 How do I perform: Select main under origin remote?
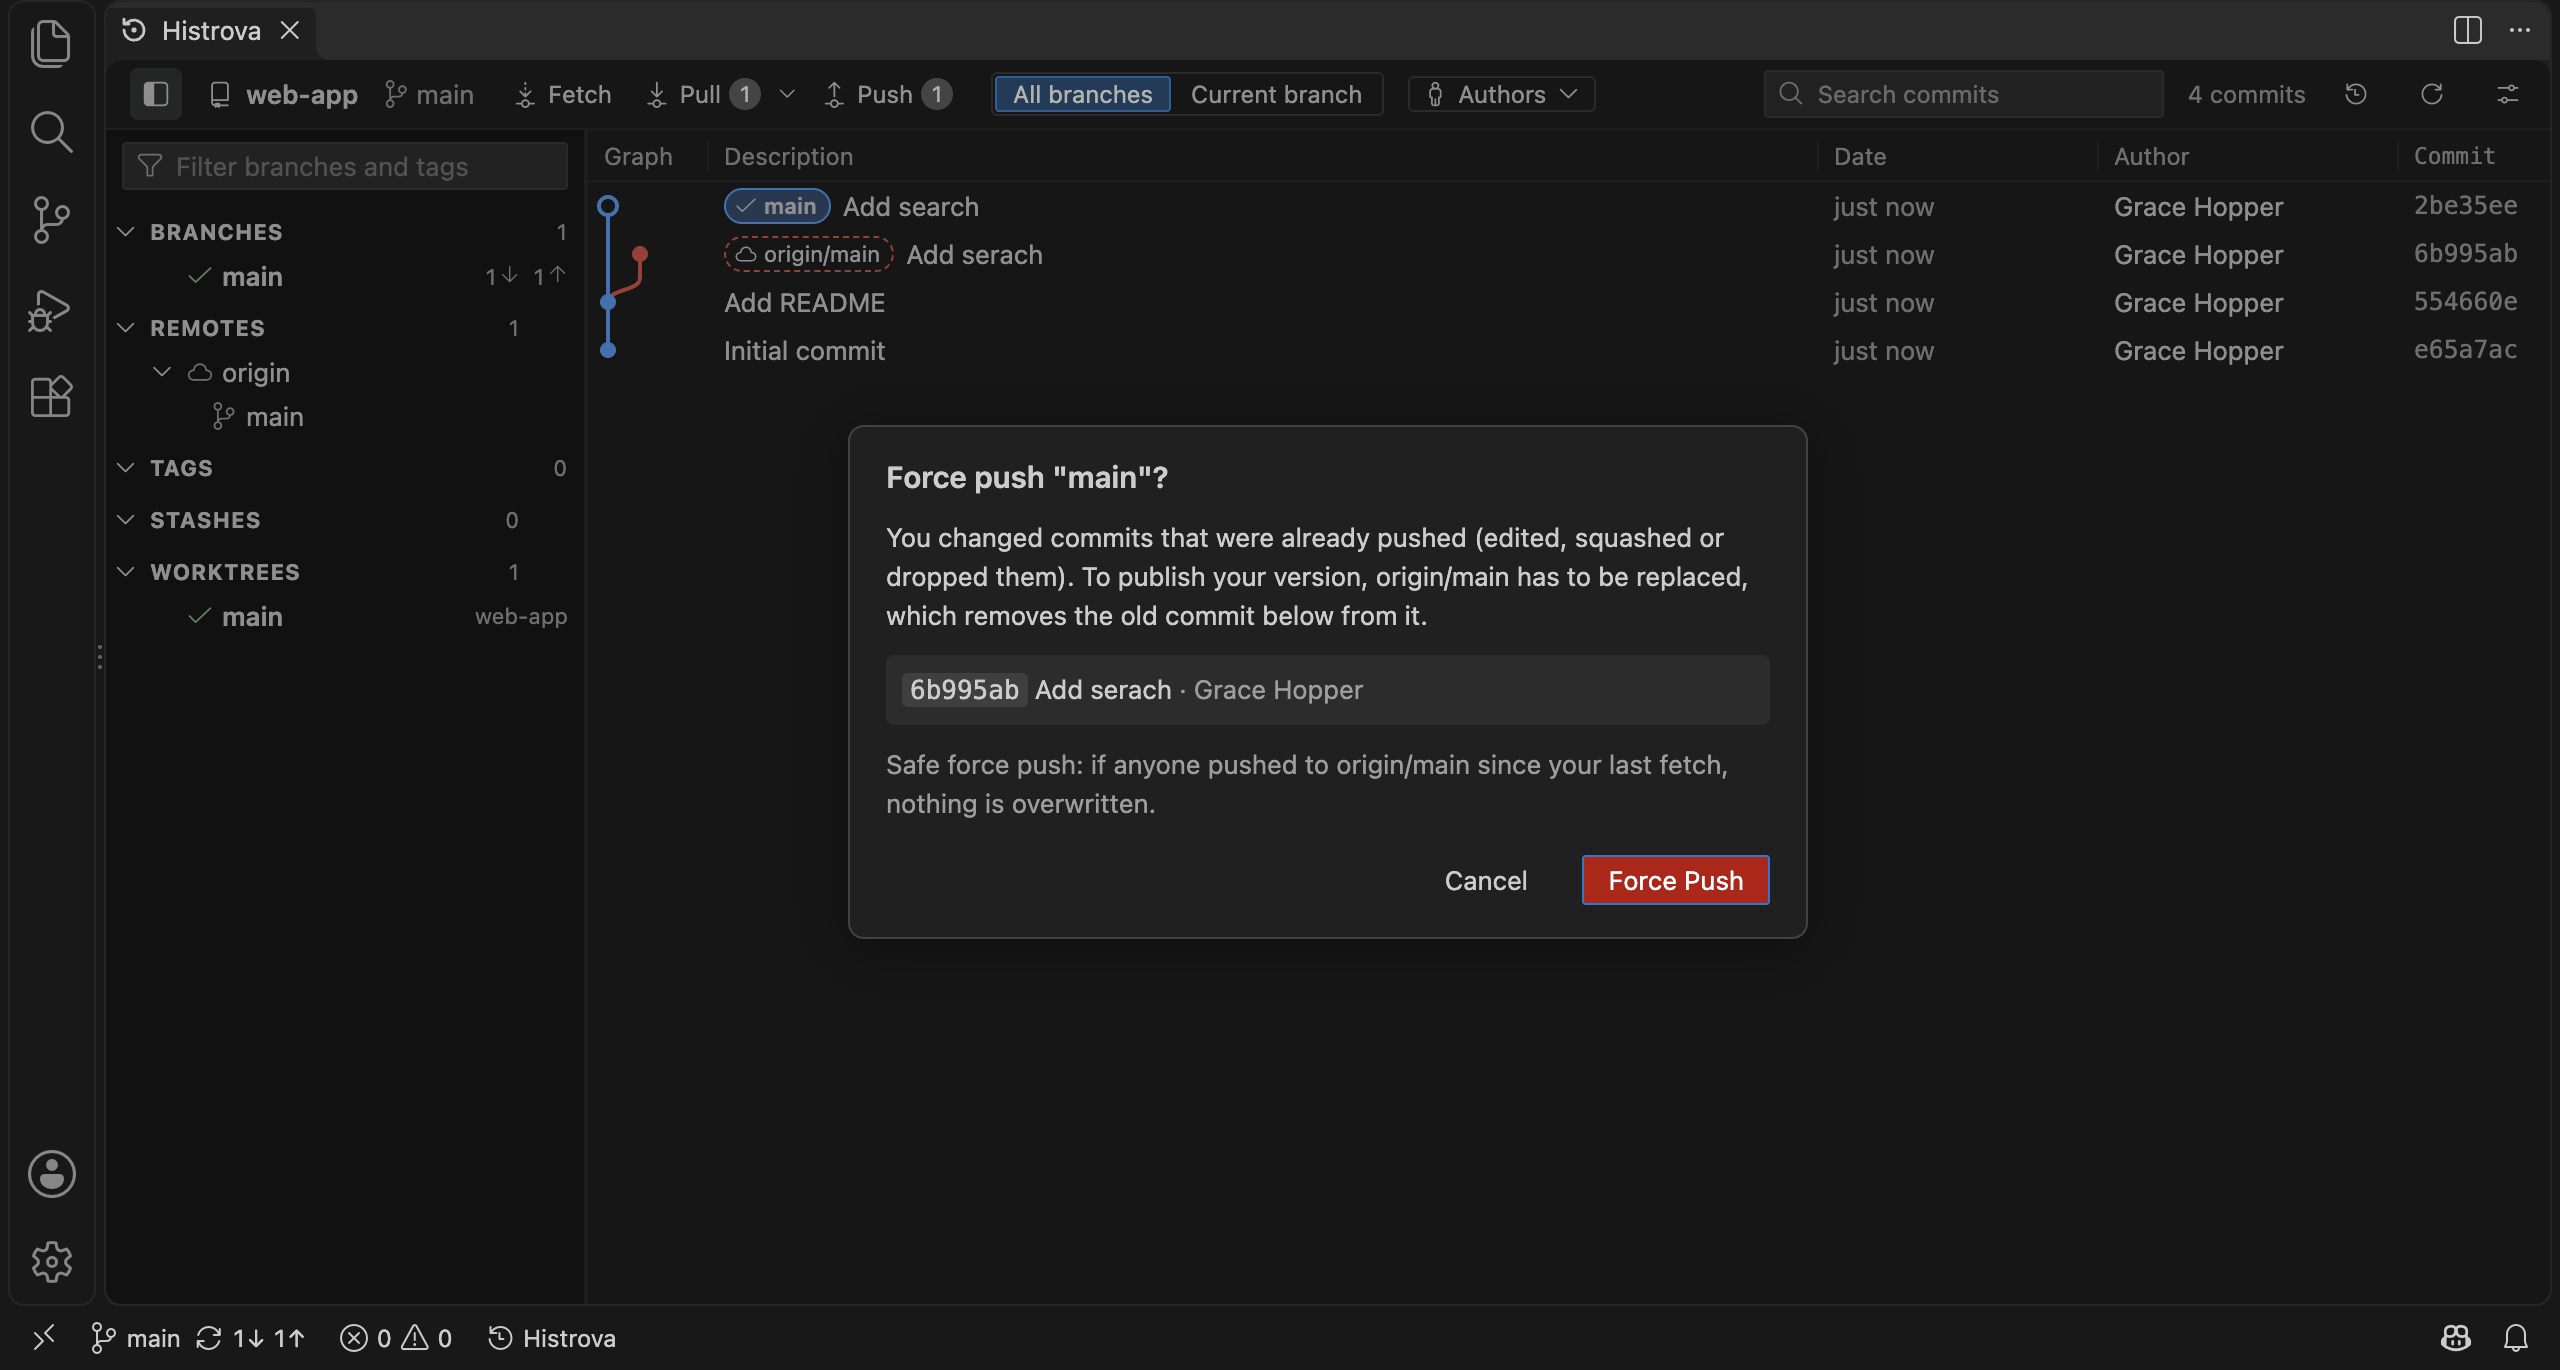pyautogui.click(x=274, y=416)
